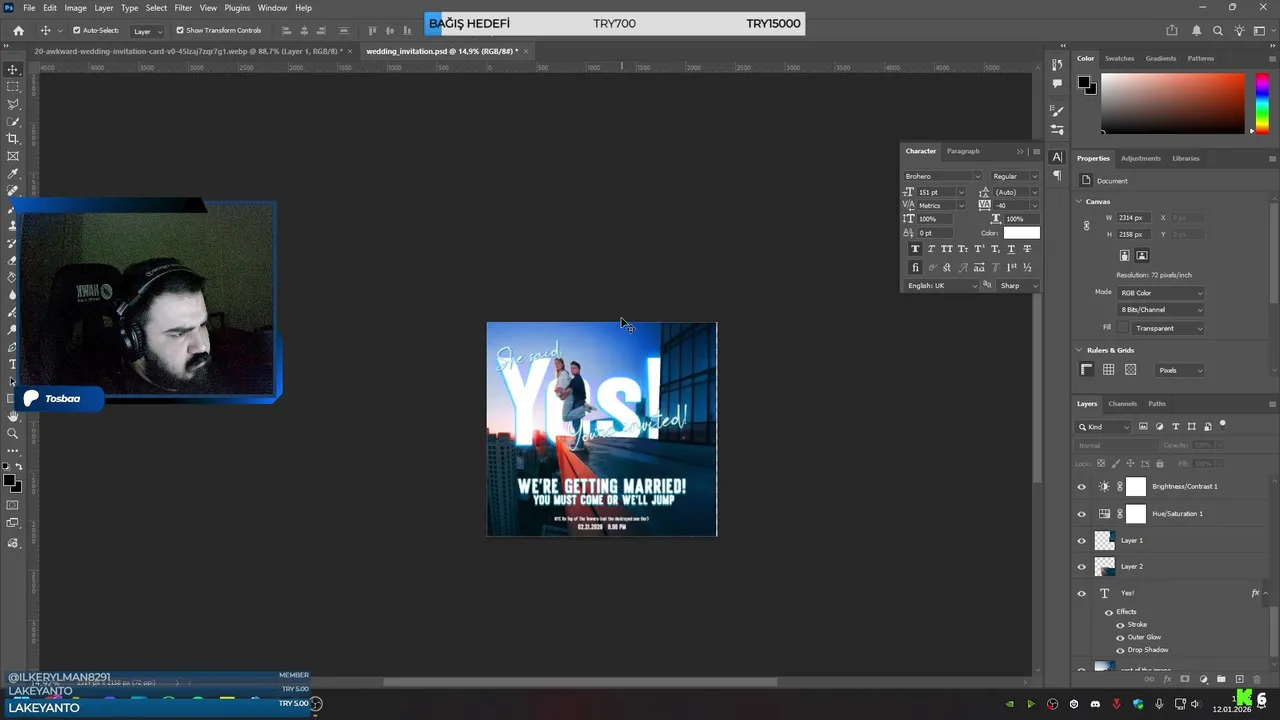Click the white text color swatch

[x=1021, y=233]
